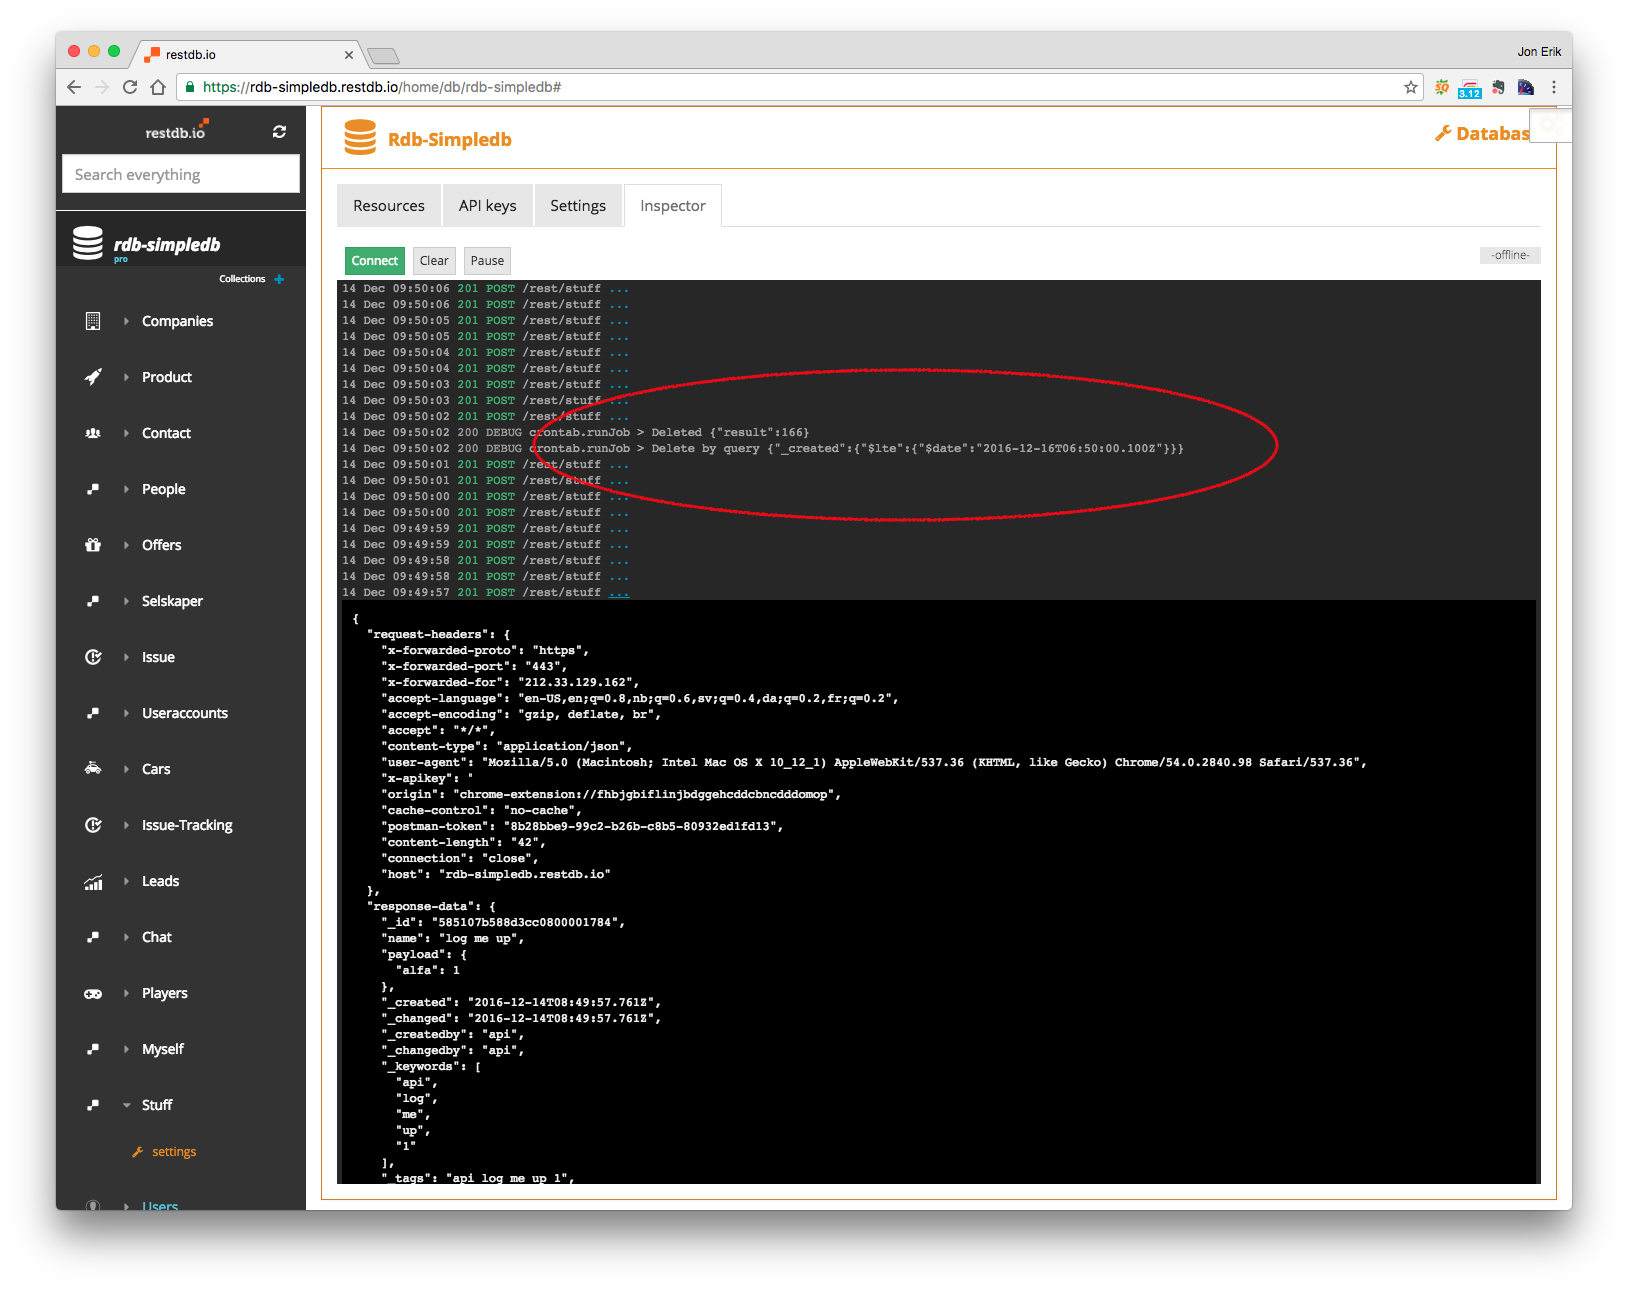
Task: Switch to the API keys tab
Action: (x=488, y=206)
